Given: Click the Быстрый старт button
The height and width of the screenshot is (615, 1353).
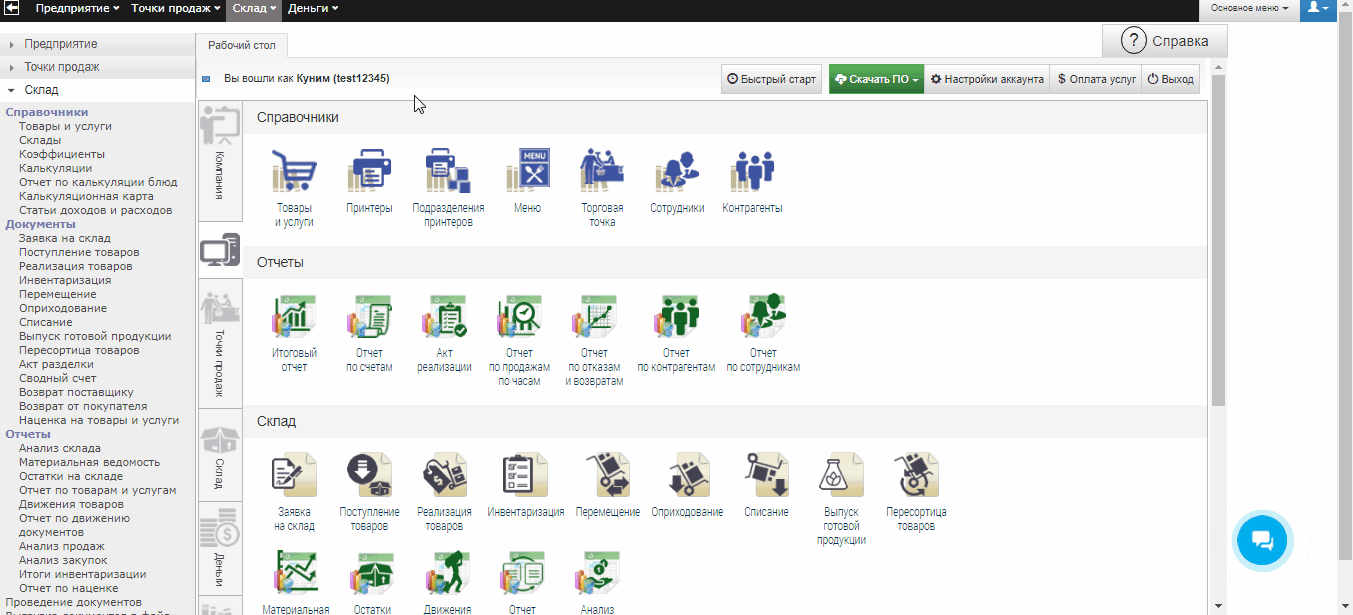Looking at the screenshot, I should [771, 79].
